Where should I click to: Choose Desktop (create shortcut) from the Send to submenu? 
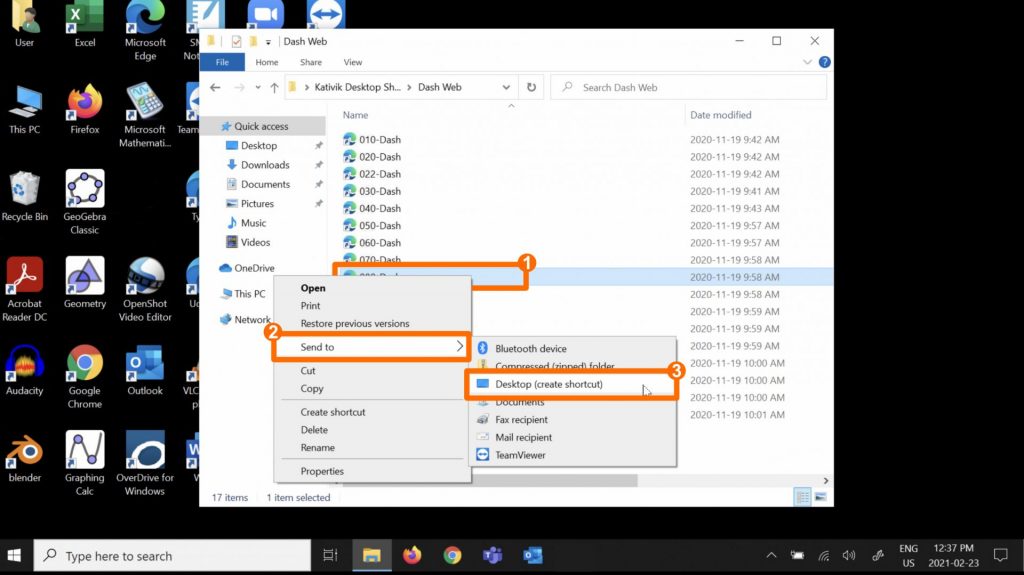click(549, 384)
